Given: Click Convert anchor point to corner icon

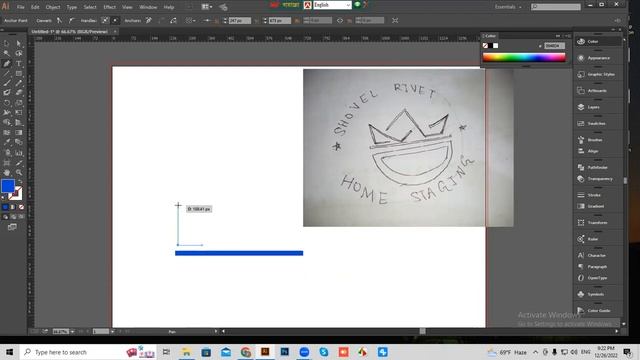Looking at the screenshot, I should click(x=60, y=20).
